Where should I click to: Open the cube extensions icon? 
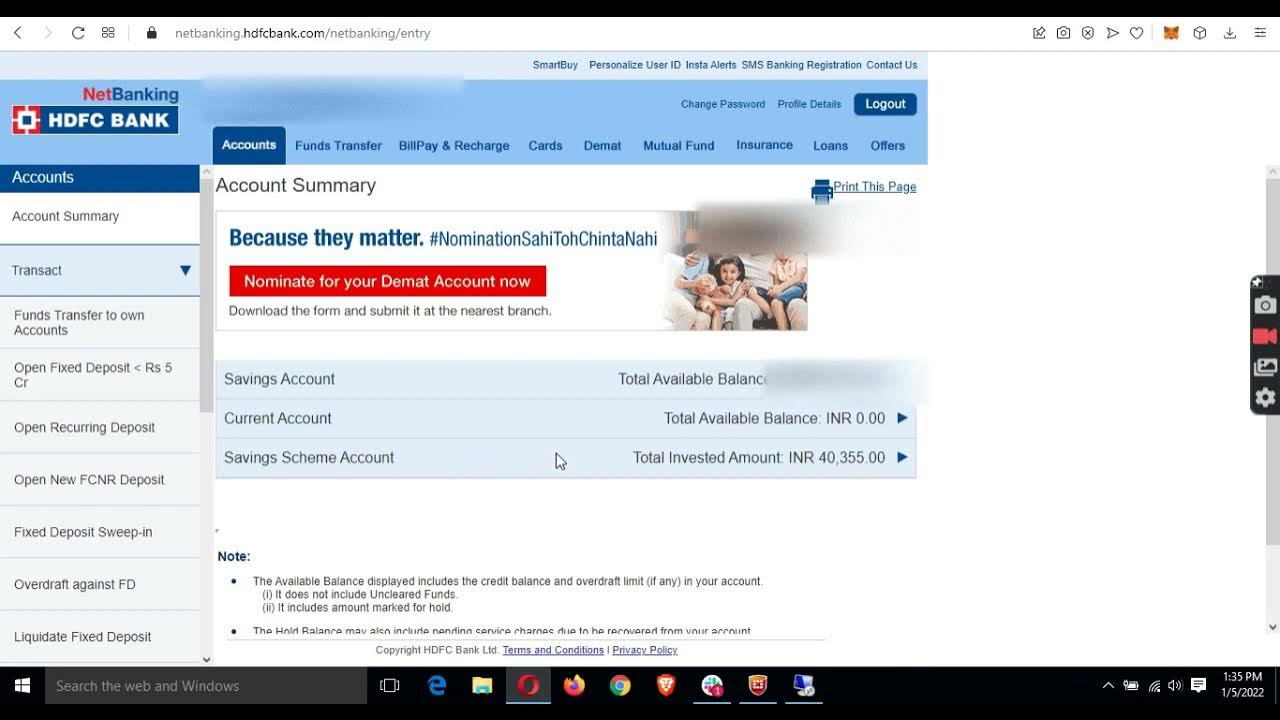(1200, 33)
